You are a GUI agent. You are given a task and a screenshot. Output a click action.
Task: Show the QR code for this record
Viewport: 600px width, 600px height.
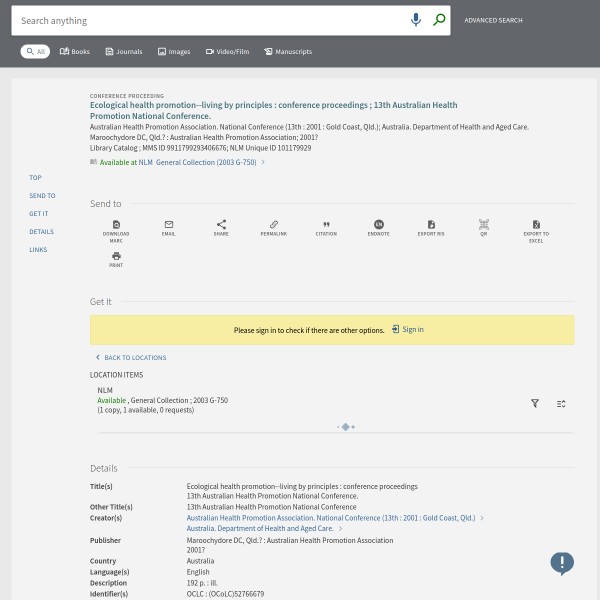coord(483,225)
